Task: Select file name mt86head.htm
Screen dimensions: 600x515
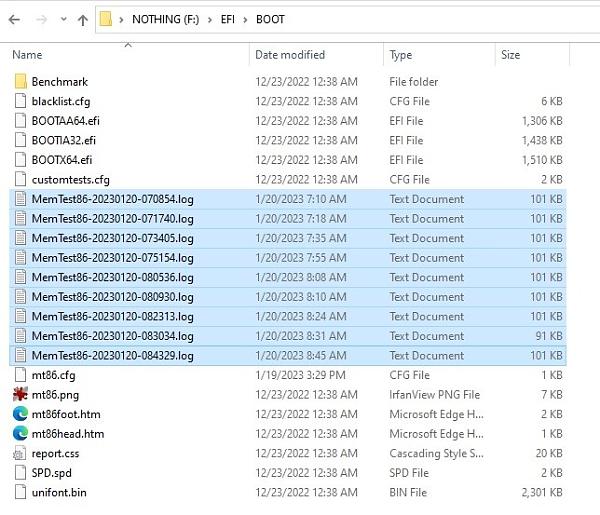Action: click(x=68, y=434)
